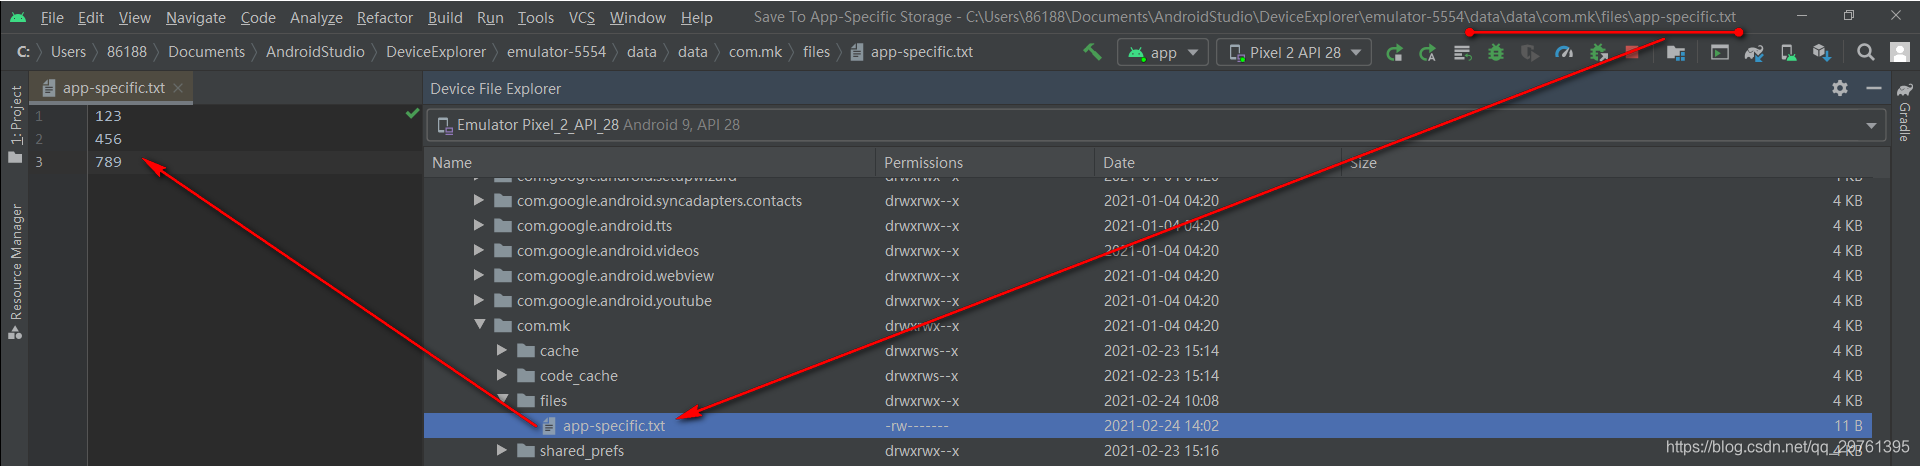Screen dimensions: 1920x466
Task: Open the Project tool window tab
Action: (15, 124)
